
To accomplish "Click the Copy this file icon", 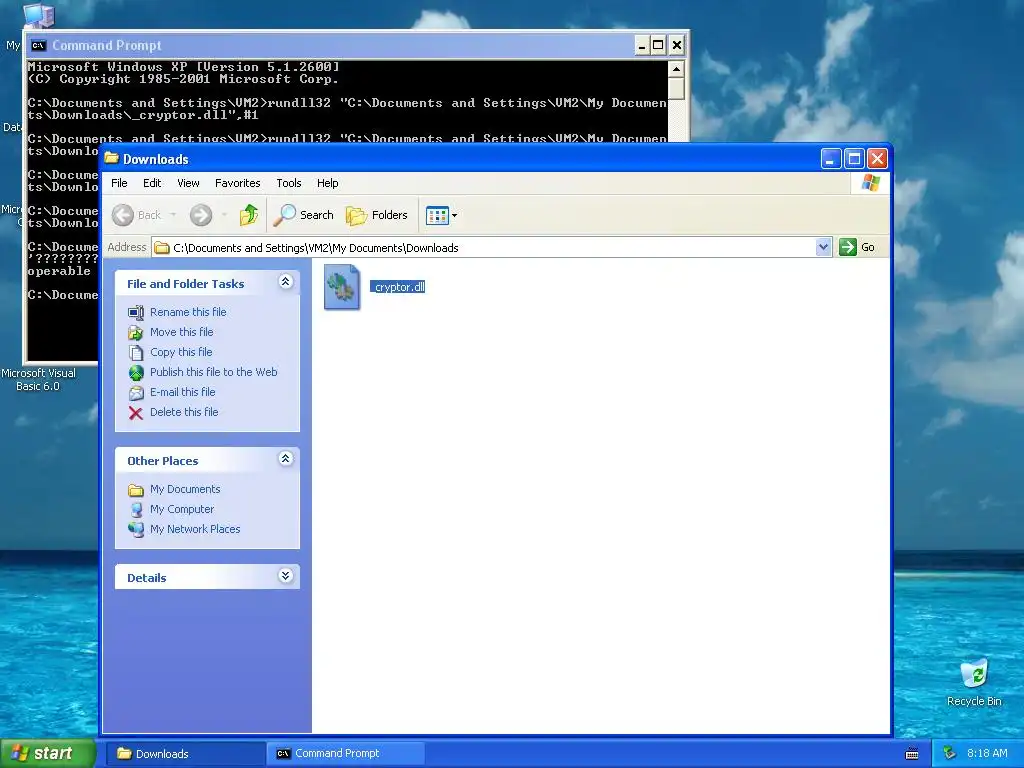I will (136, 353).
